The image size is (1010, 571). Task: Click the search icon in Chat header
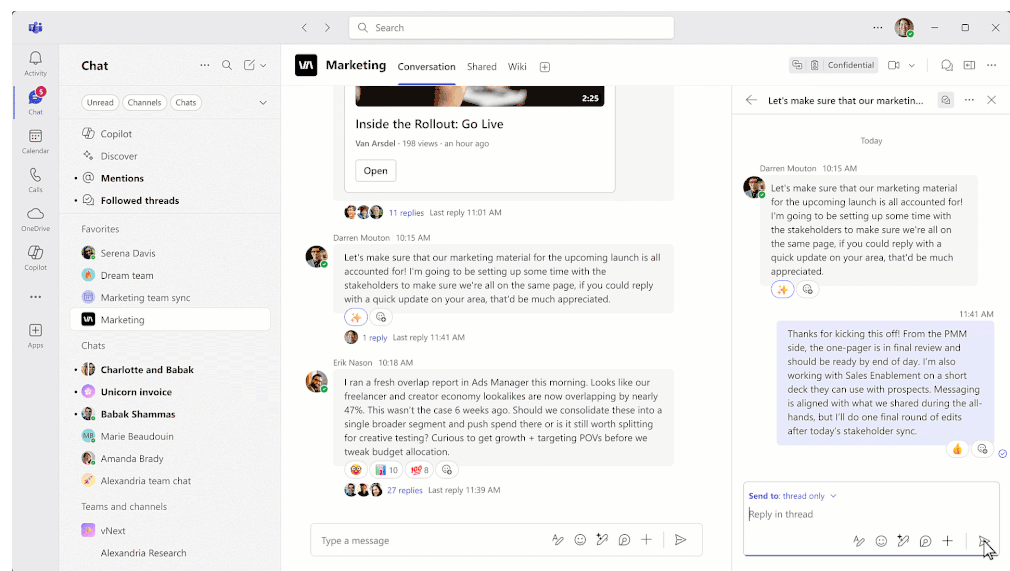click(227, 65)
